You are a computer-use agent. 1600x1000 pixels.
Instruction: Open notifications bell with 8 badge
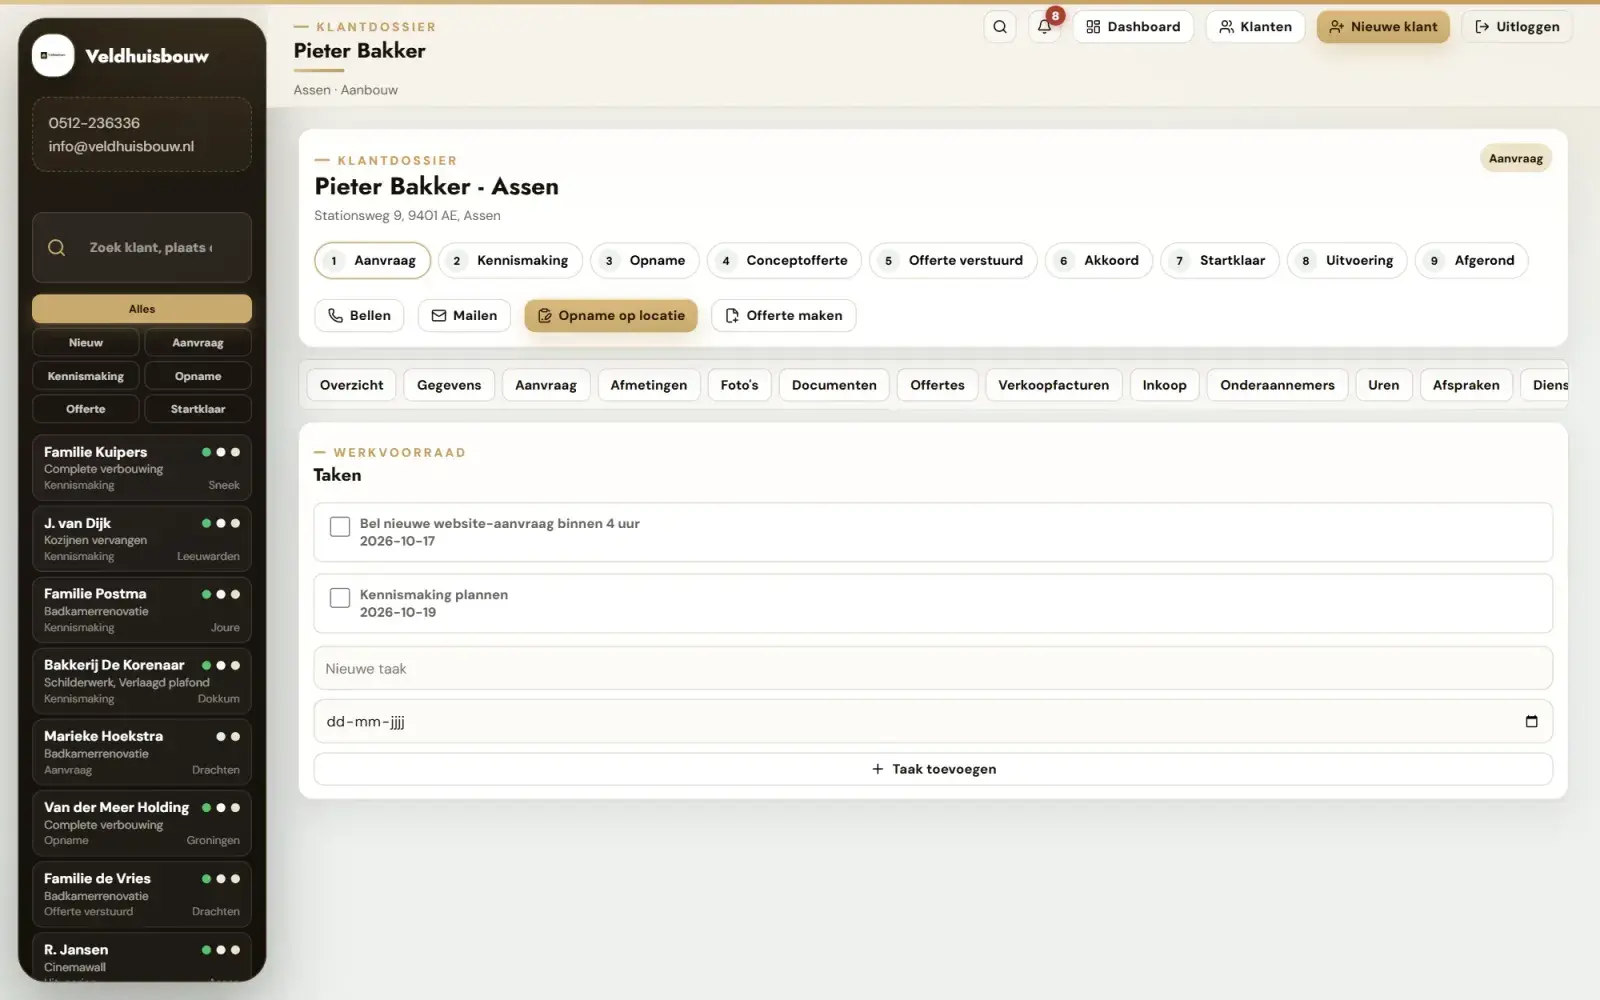click(1045, 27)
